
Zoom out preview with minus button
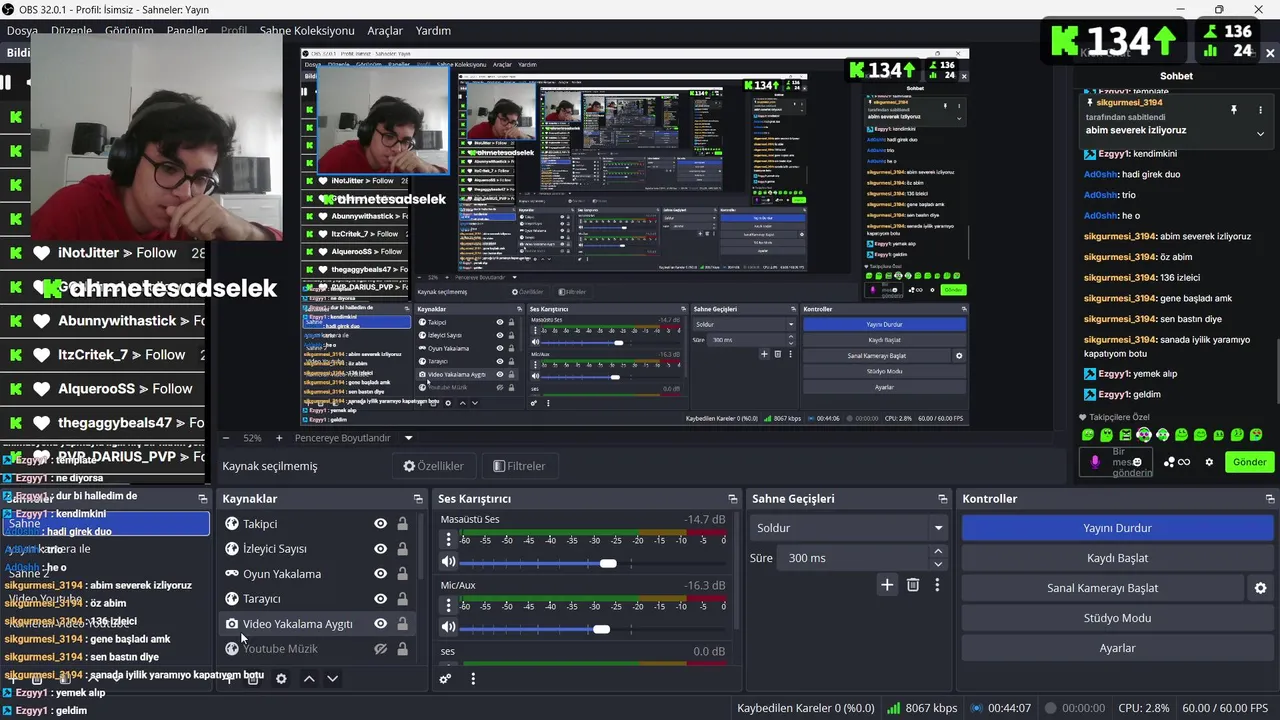point(226,438)
